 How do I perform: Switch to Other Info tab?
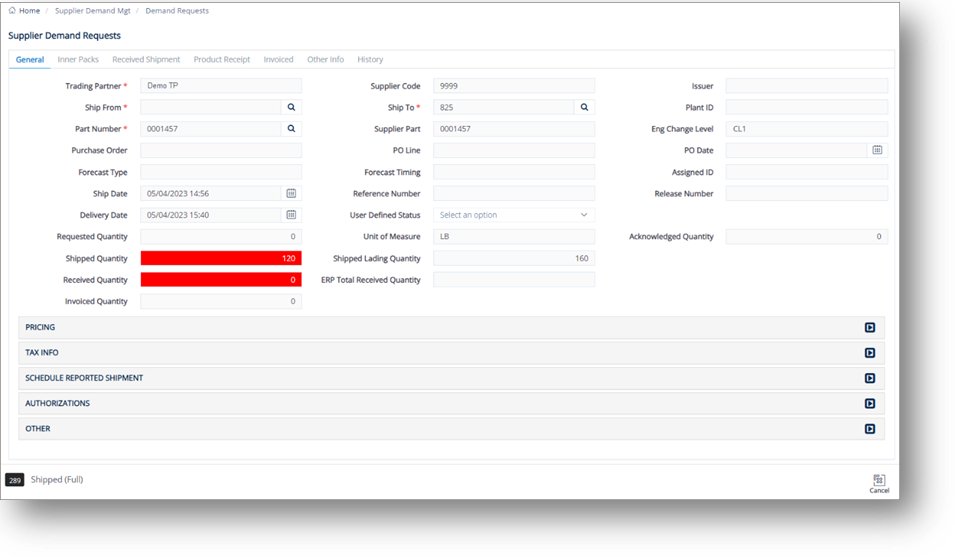[325, 60]
